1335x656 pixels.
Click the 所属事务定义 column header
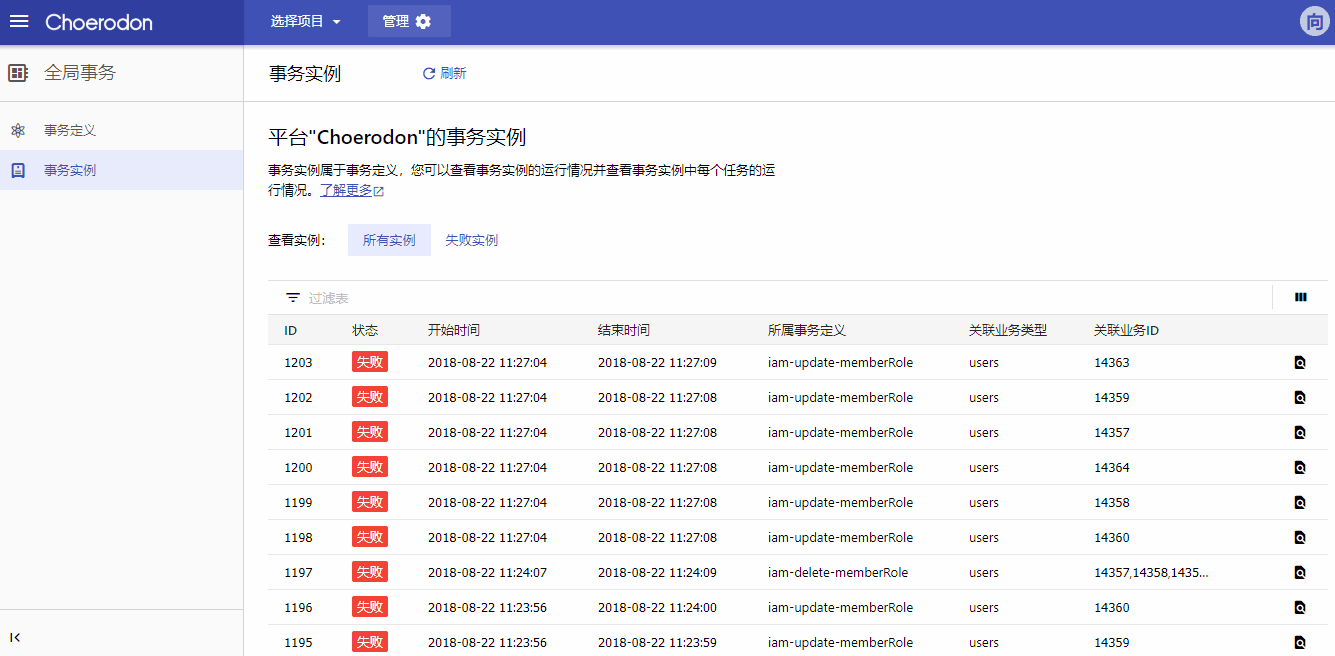point(807,330)
